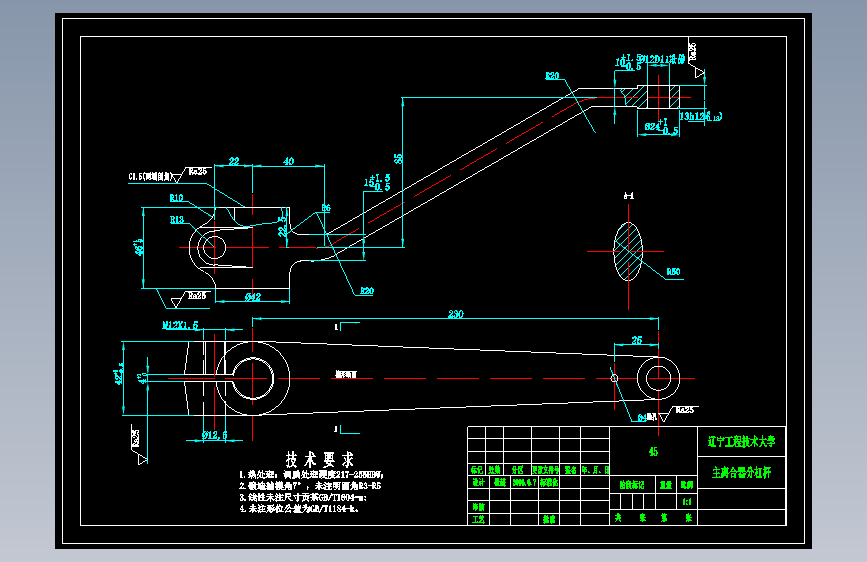The image size is (867, 562).
Task: Click the 2006.6.7 date cell
Action: 524,482
